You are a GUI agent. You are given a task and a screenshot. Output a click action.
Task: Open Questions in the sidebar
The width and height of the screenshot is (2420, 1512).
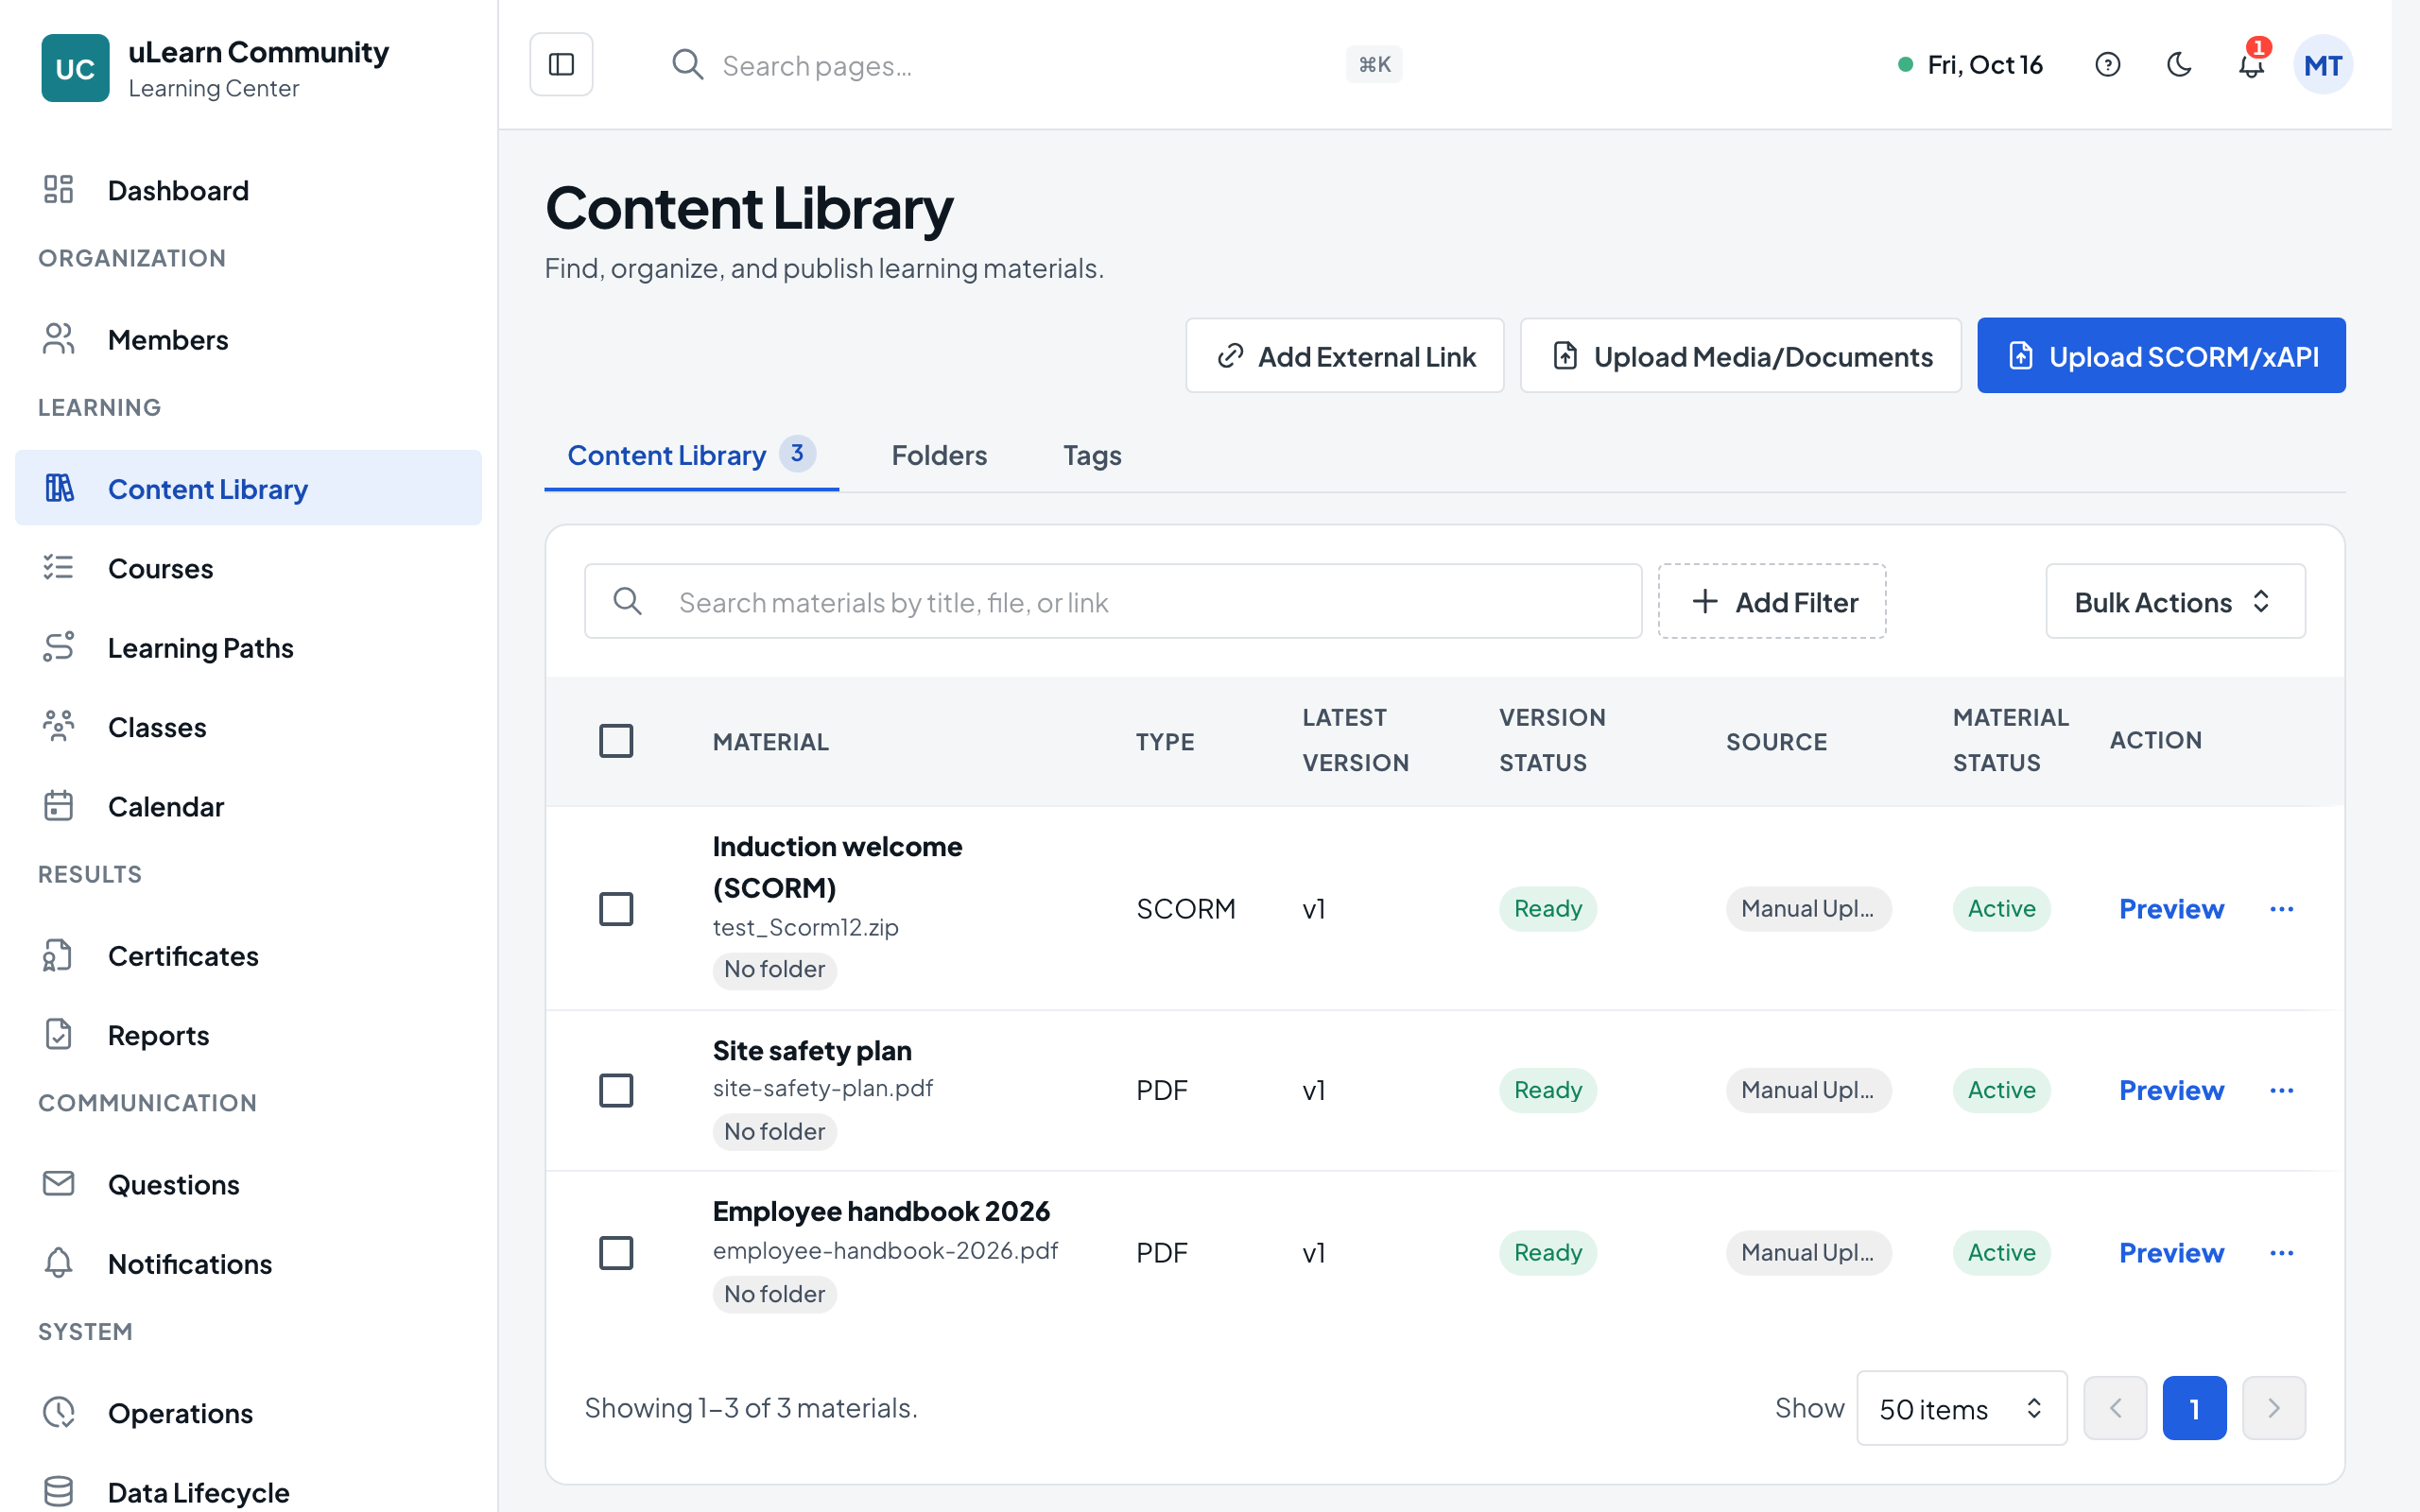tap(248, 1184)
